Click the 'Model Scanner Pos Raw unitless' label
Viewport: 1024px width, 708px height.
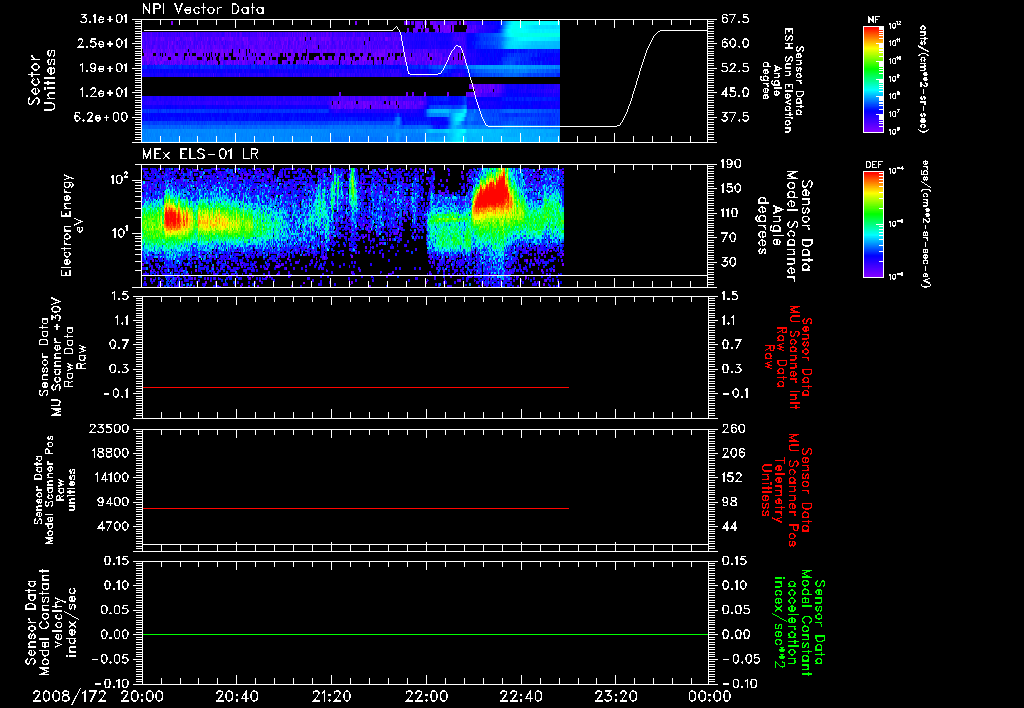click(x=55, y=490)
